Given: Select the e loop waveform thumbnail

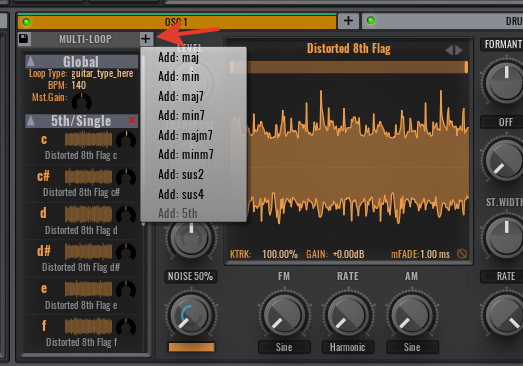Looking at the screenshot, I should 88,289.
